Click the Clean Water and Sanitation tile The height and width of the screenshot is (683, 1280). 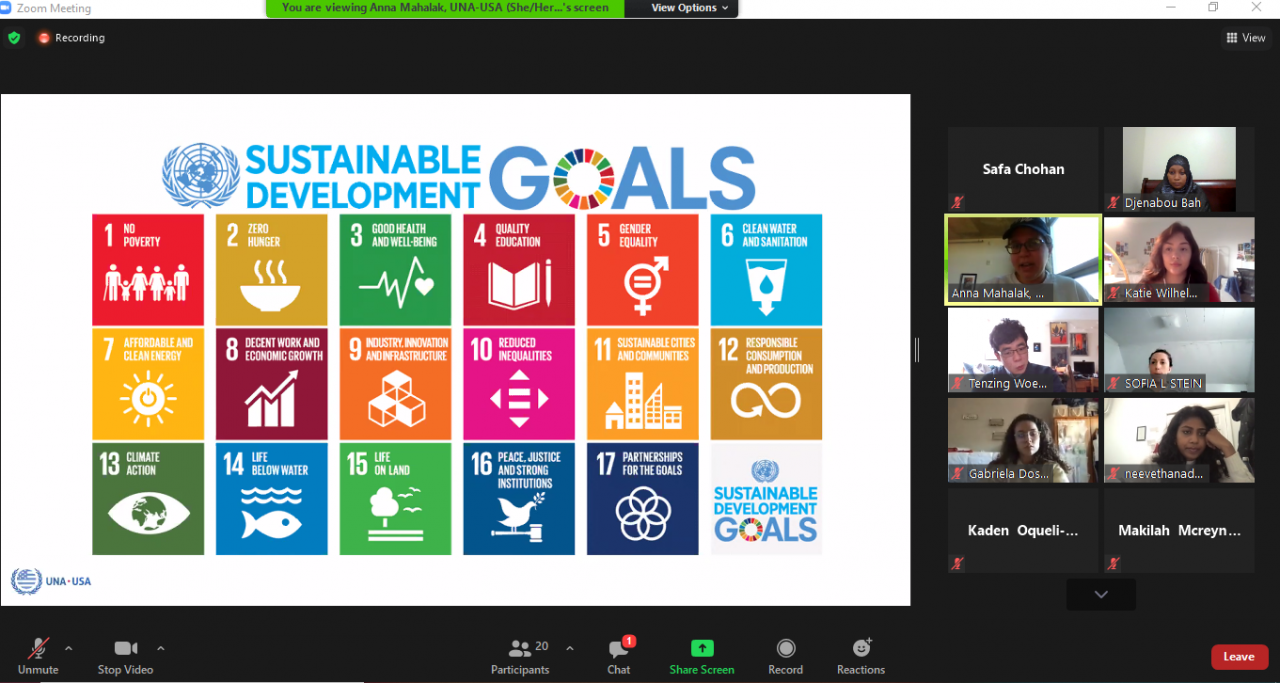point(766,270)
